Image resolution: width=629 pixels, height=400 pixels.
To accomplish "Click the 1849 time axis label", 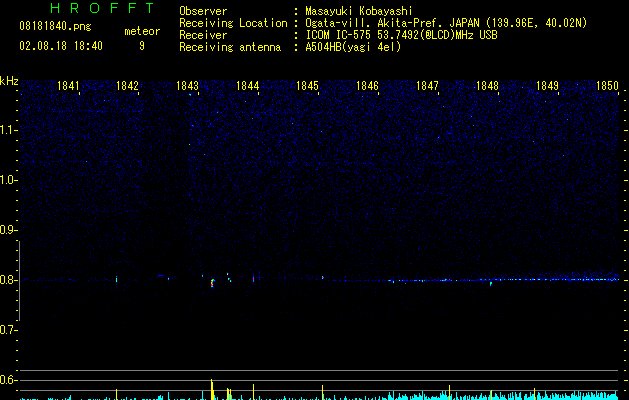I will (x=547, y=86).
